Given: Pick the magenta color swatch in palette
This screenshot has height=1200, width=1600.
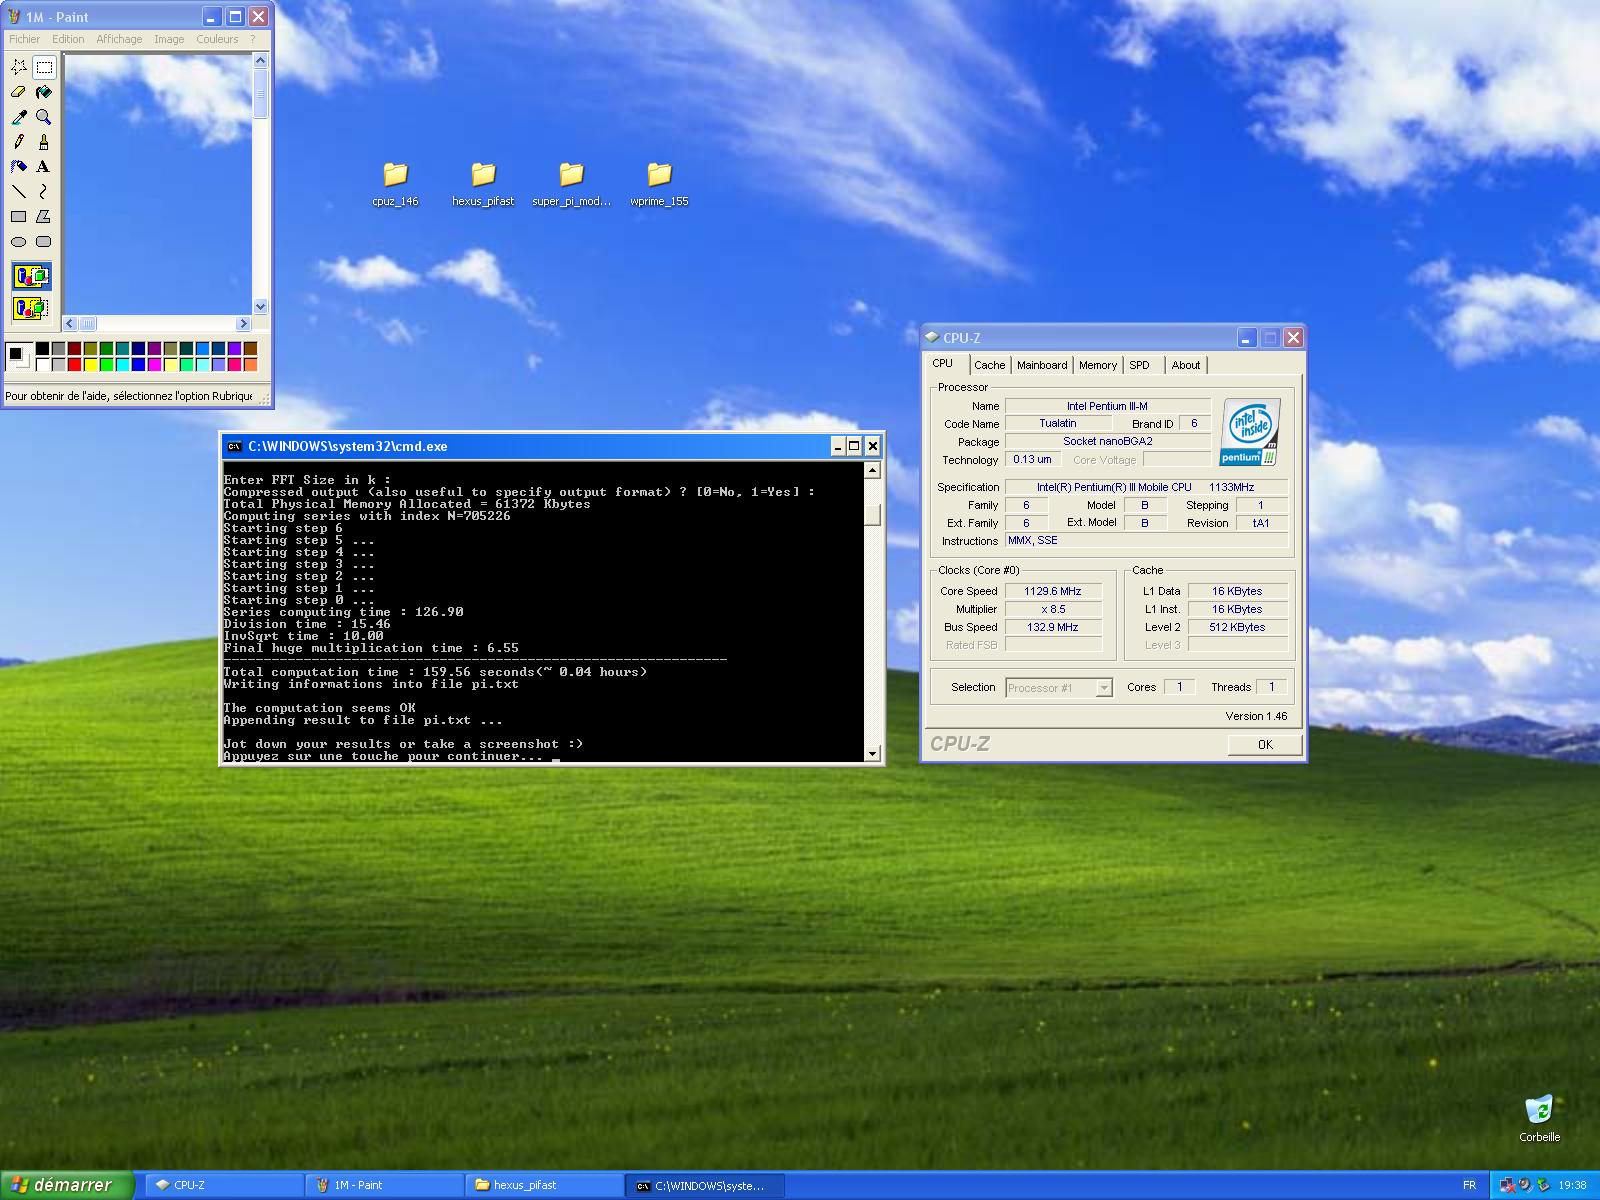Looking at the screenshot, I should [x=154, y=364].
